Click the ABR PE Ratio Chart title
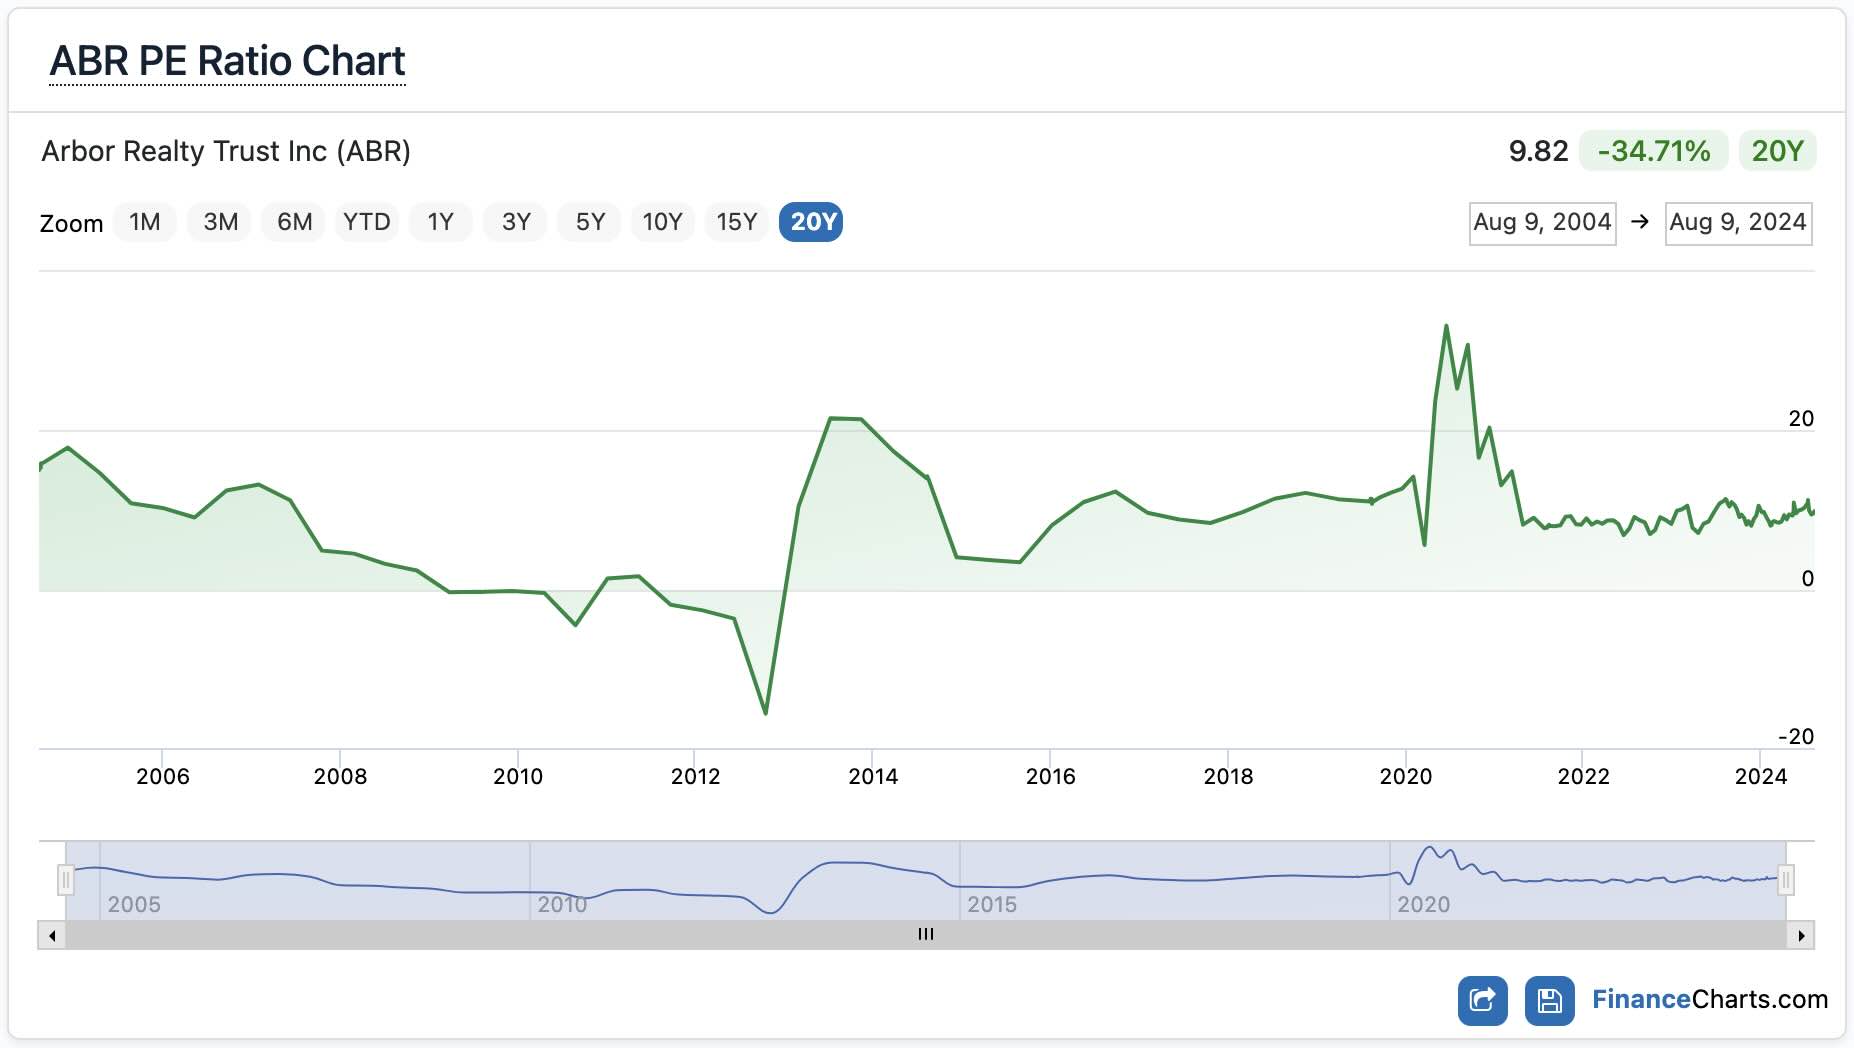 227,61
